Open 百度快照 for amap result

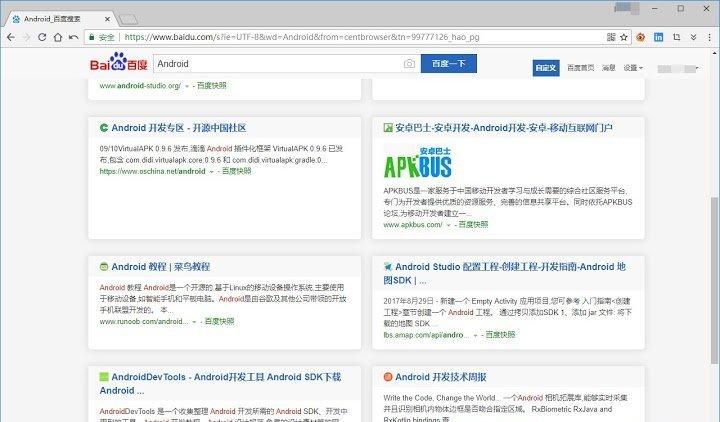tap(501, 335)
